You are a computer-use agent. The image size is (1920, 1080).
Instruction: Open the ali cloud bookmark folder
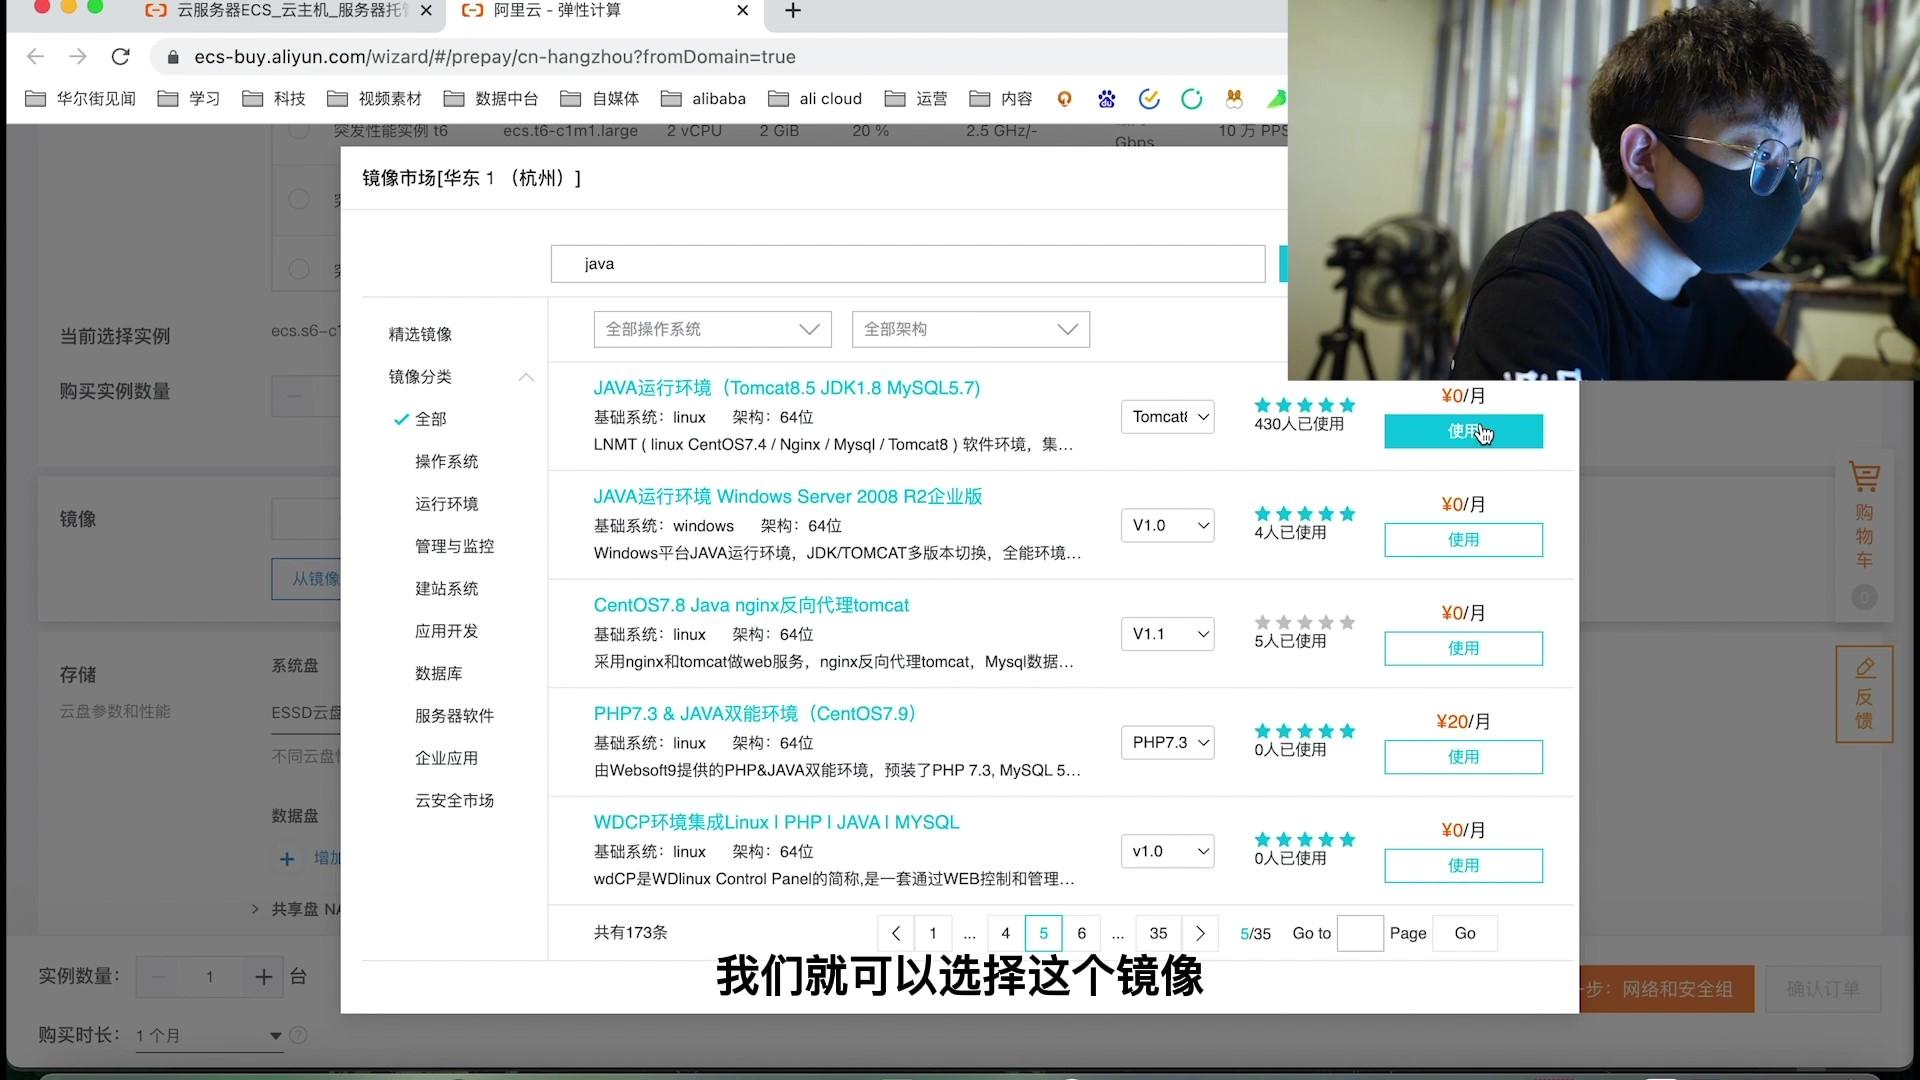click(x=815, y=98)
